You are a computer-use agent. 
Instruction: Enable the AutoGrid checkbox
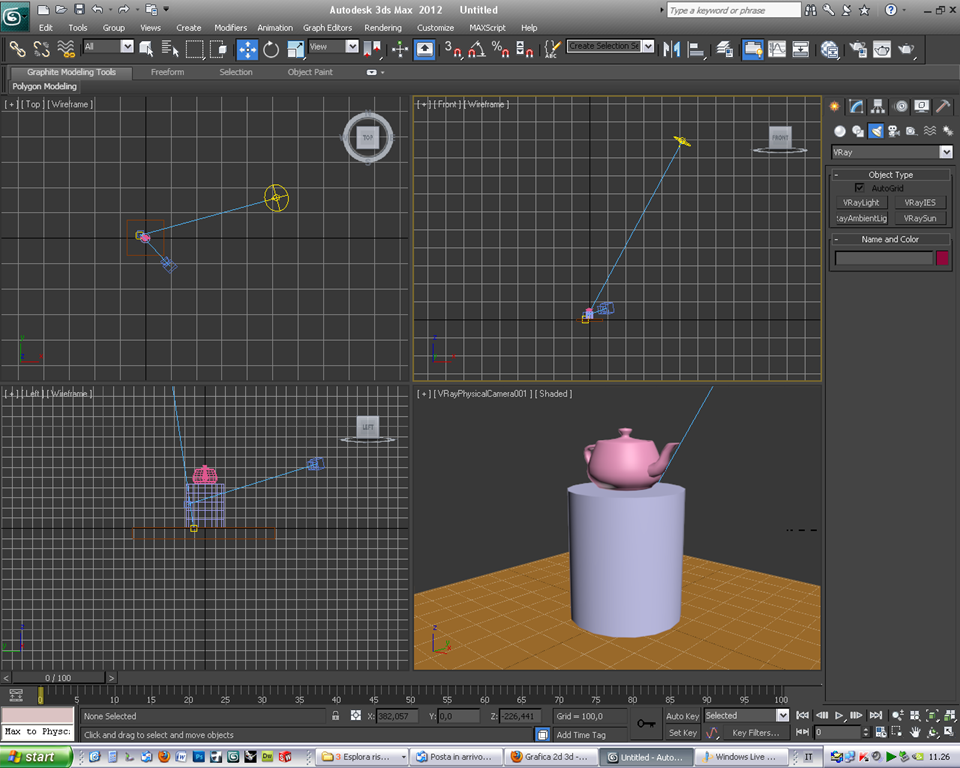point(859,188)
